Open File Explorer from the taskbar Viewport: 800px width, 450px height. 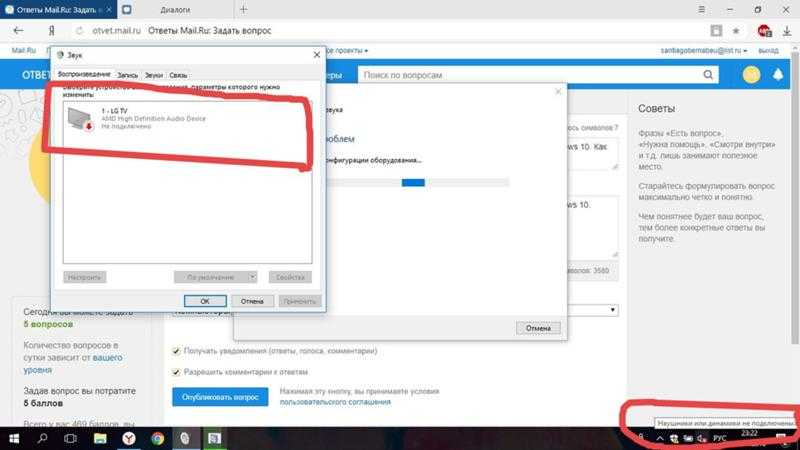pyautogui.click(x=100, y=438)
